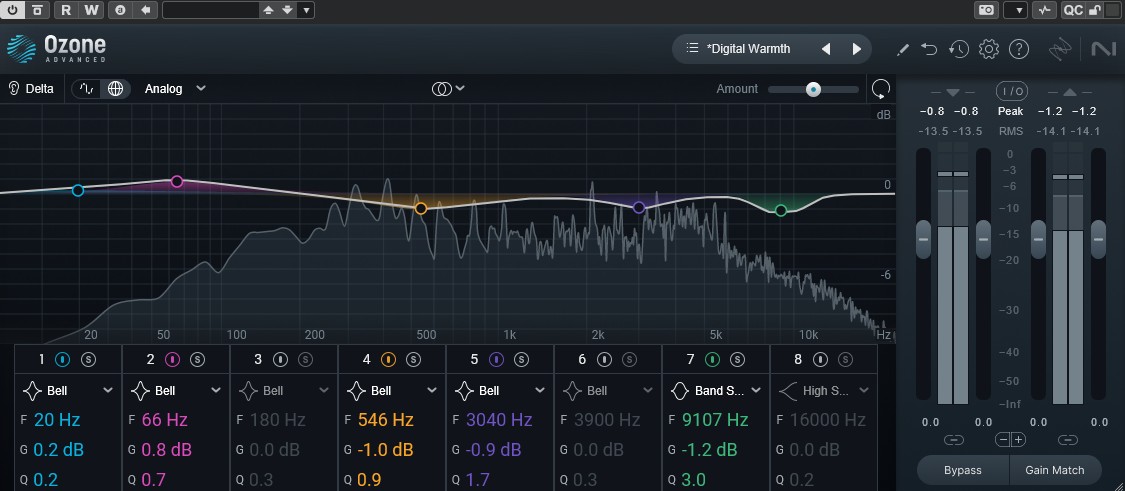Select the curve EQ view icon
The height and width of the screenshot is (491, 1125).
click(88, 89)
